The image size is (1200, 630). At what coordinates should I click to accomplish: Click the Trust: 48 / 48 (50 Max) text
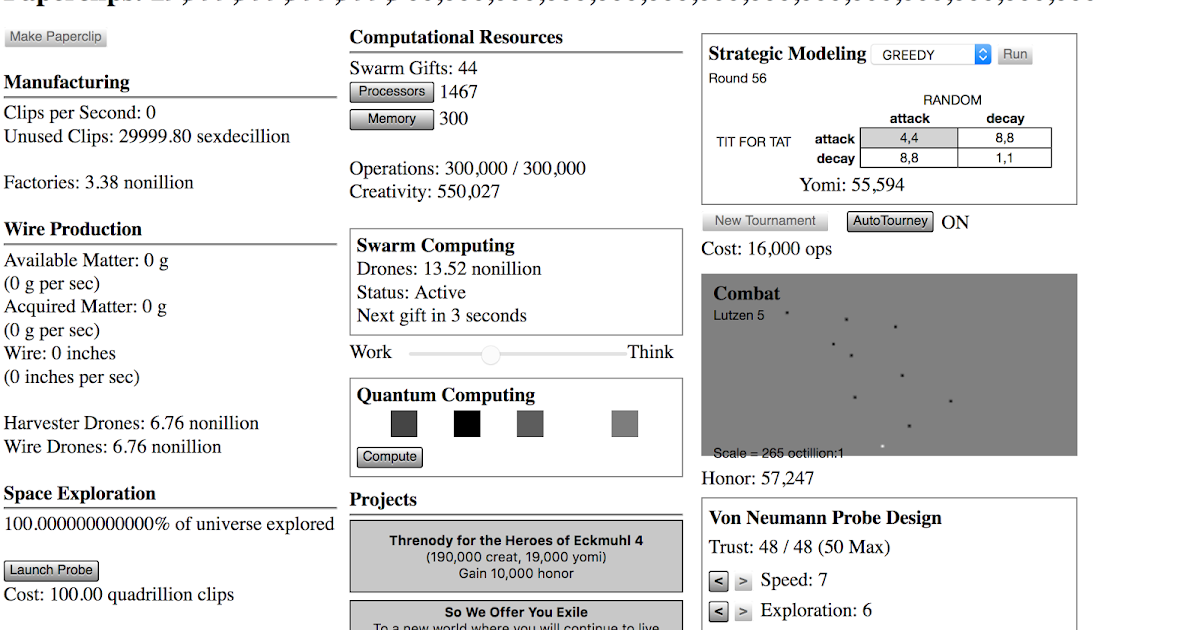(799, 548)
